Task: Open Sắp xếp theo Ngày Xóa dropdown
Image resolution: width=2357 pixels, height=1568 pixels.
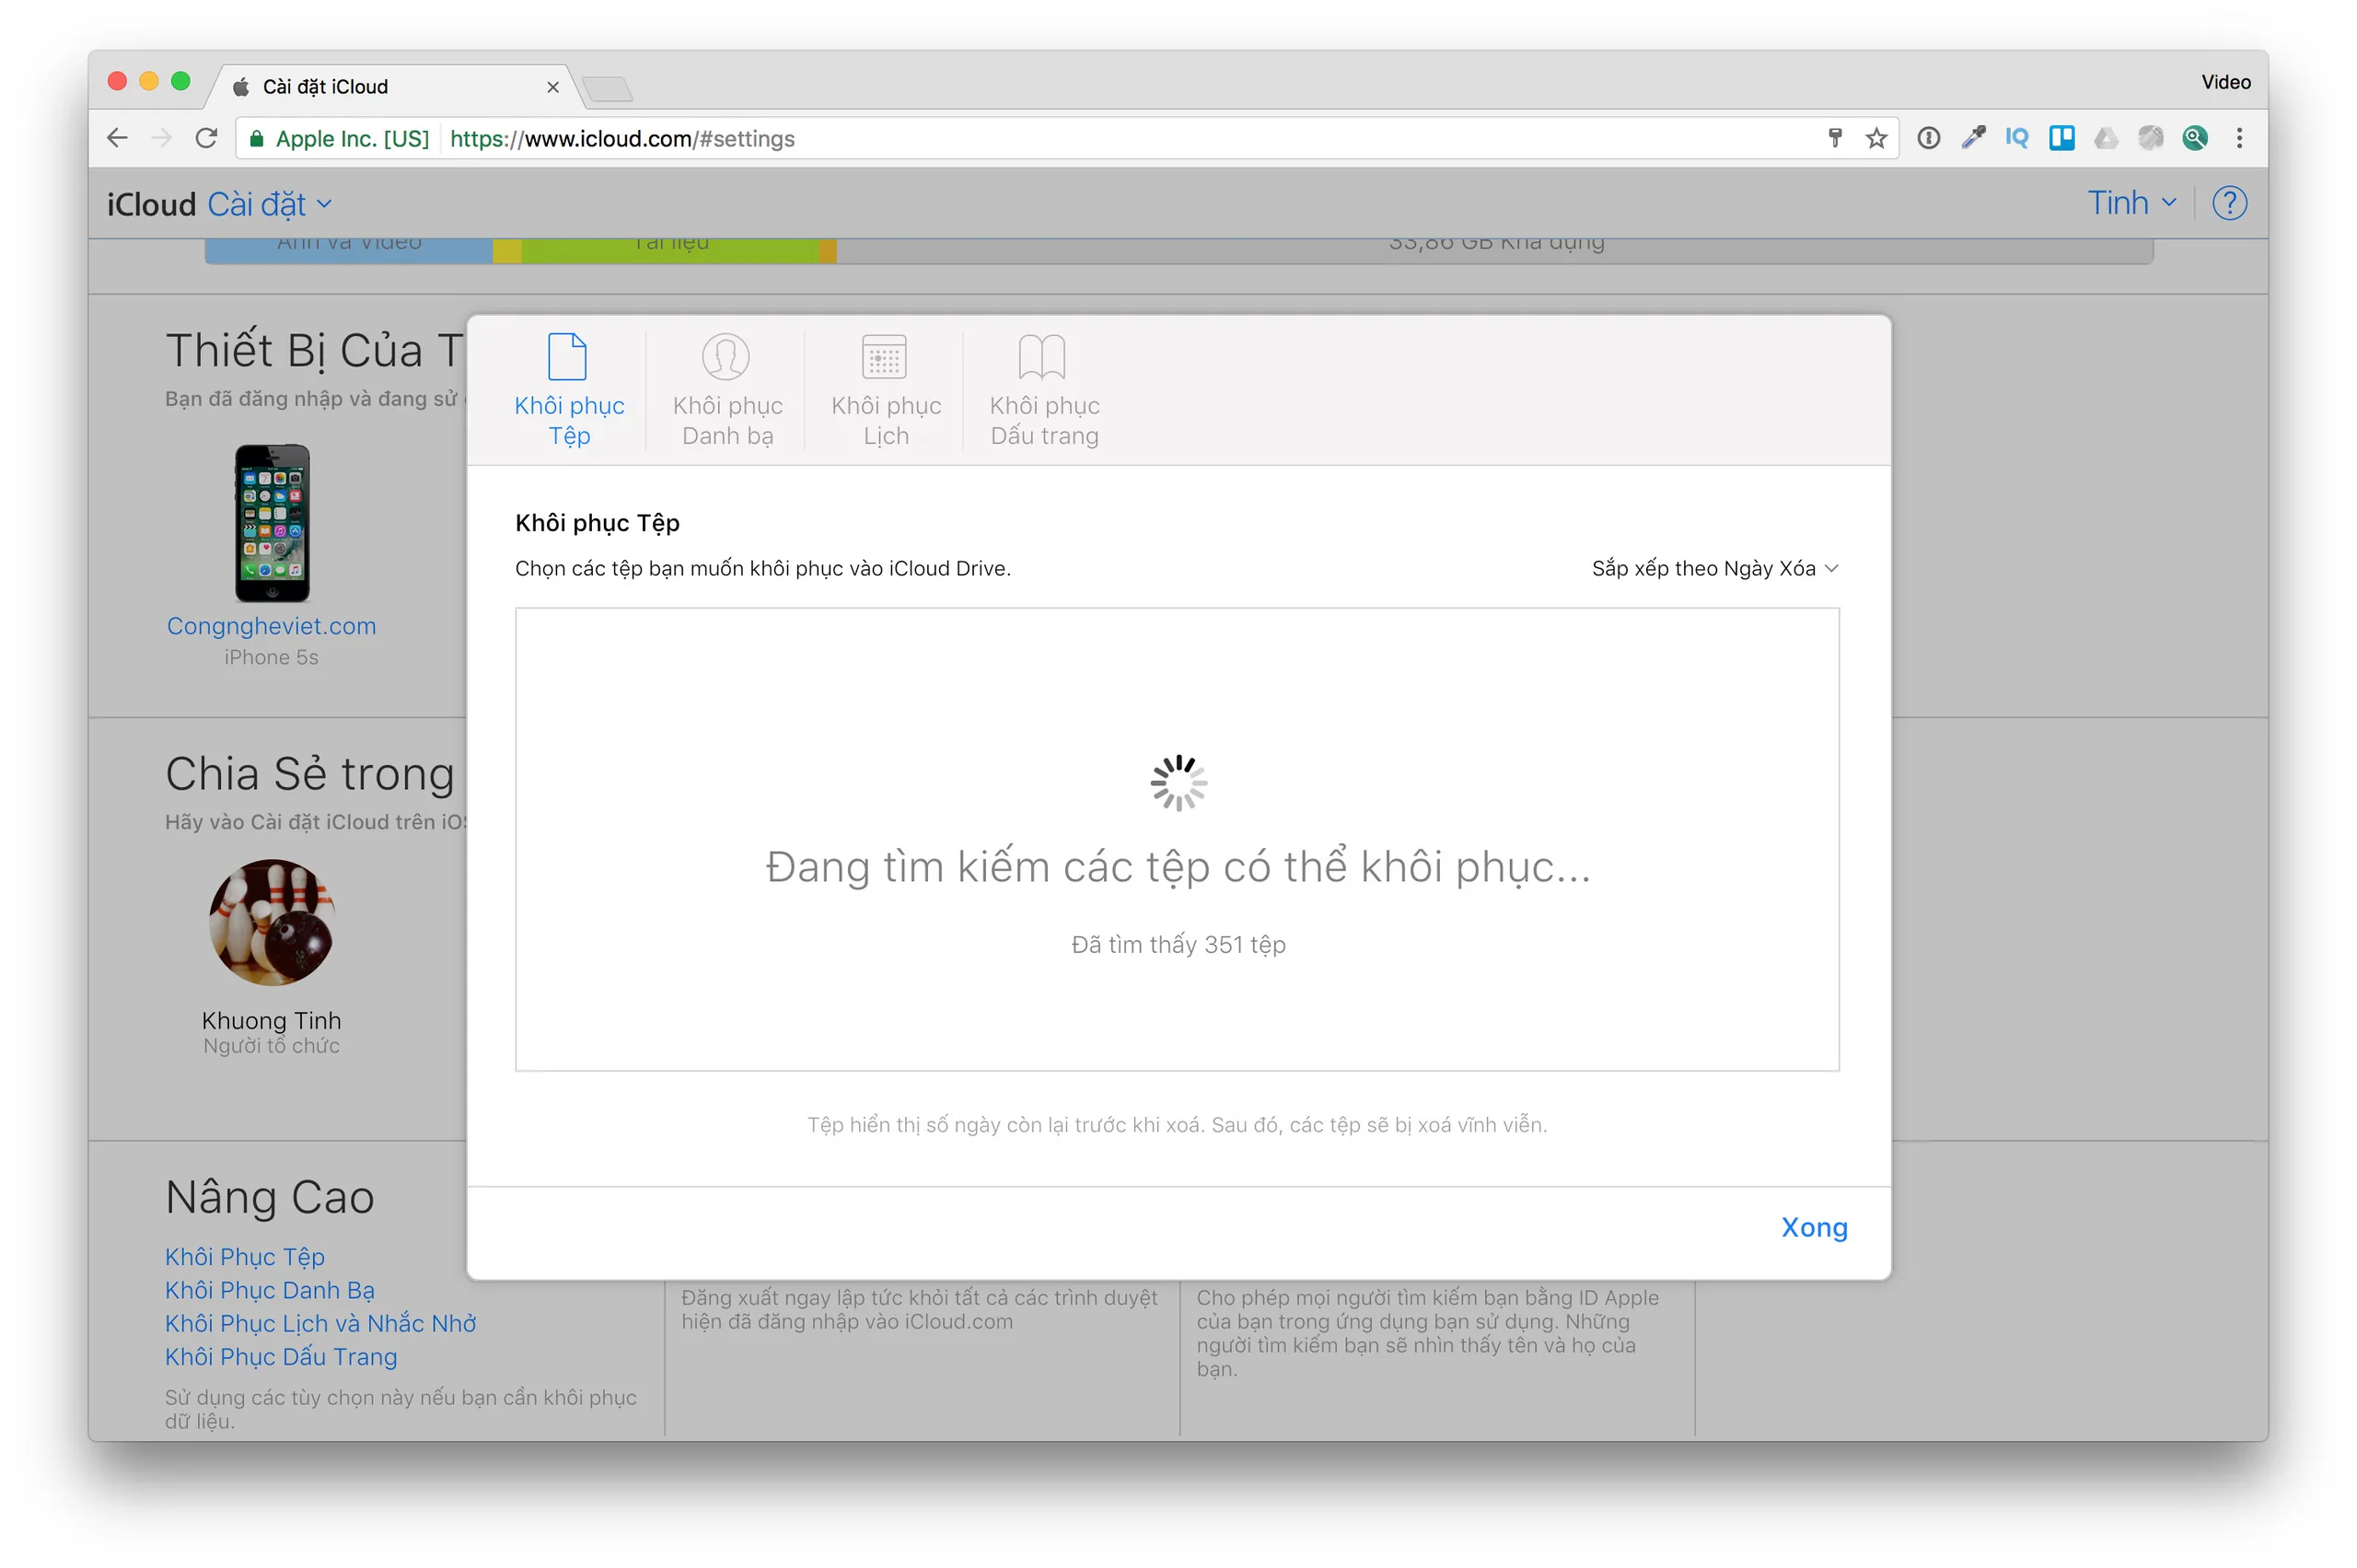Action: click(1714, 568)
